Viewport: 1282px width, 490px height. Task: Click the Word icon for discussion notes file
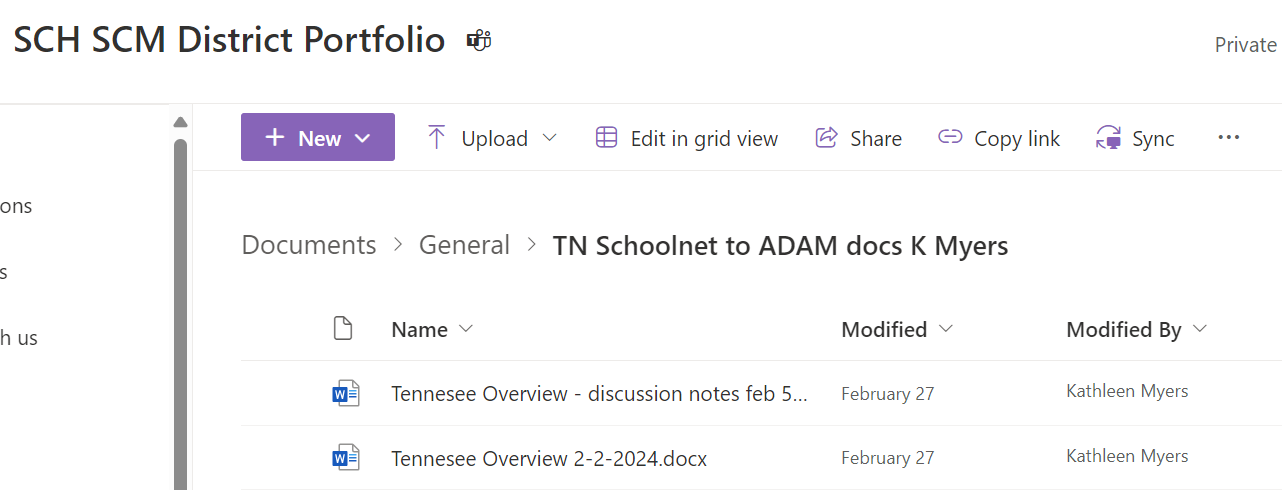345,394
